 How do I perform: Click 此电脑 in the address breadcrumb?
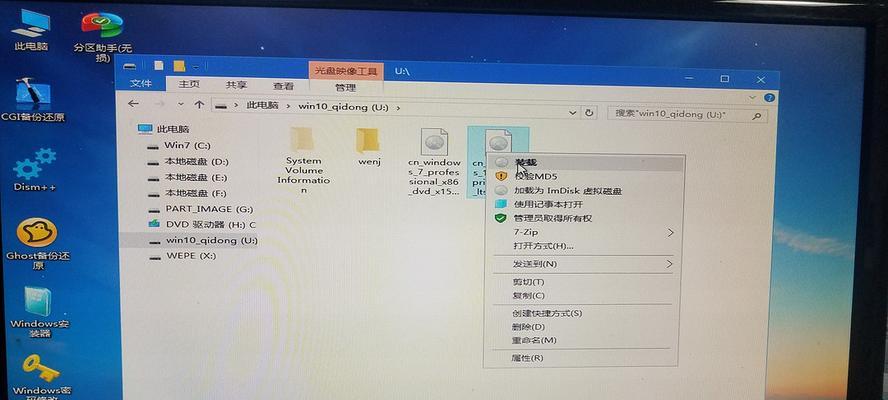coord(262,106)
